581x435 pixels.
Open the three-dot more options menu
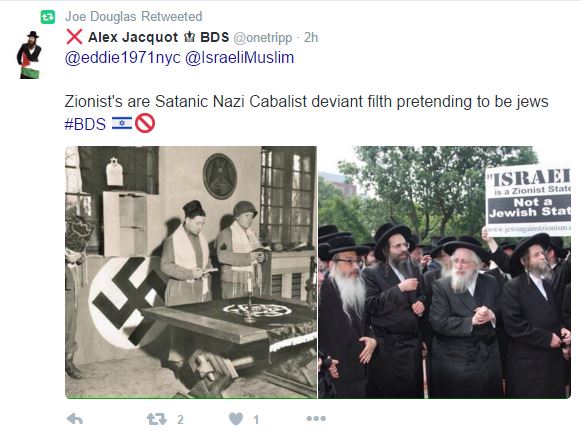(316, 419)
